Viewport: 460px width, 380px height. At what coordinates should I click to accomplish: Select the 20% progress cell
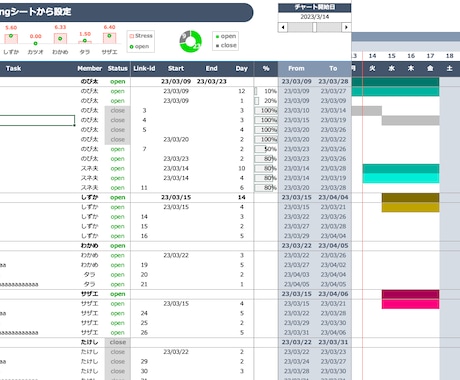click(266, 101)
